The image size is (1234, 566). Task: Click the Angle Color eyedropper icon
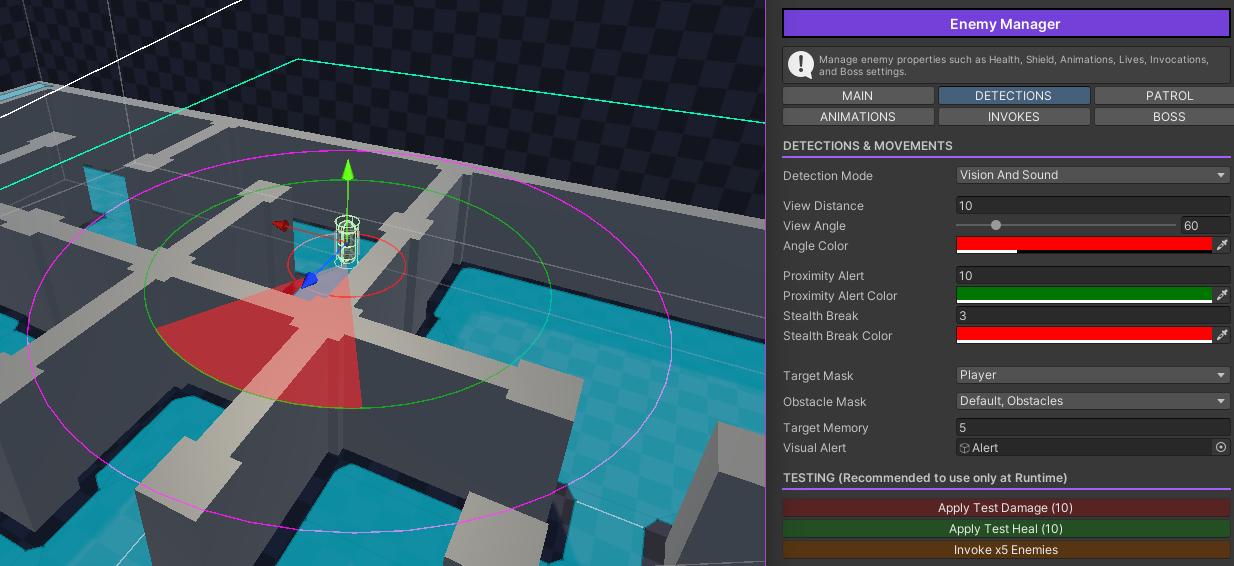click(1221, 245)
